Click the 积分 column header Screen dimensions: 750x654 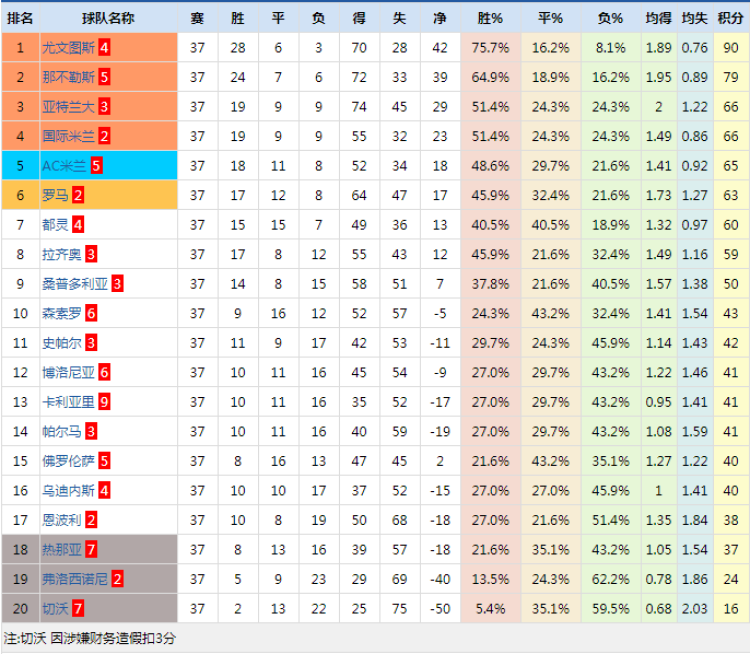(731, 18)
